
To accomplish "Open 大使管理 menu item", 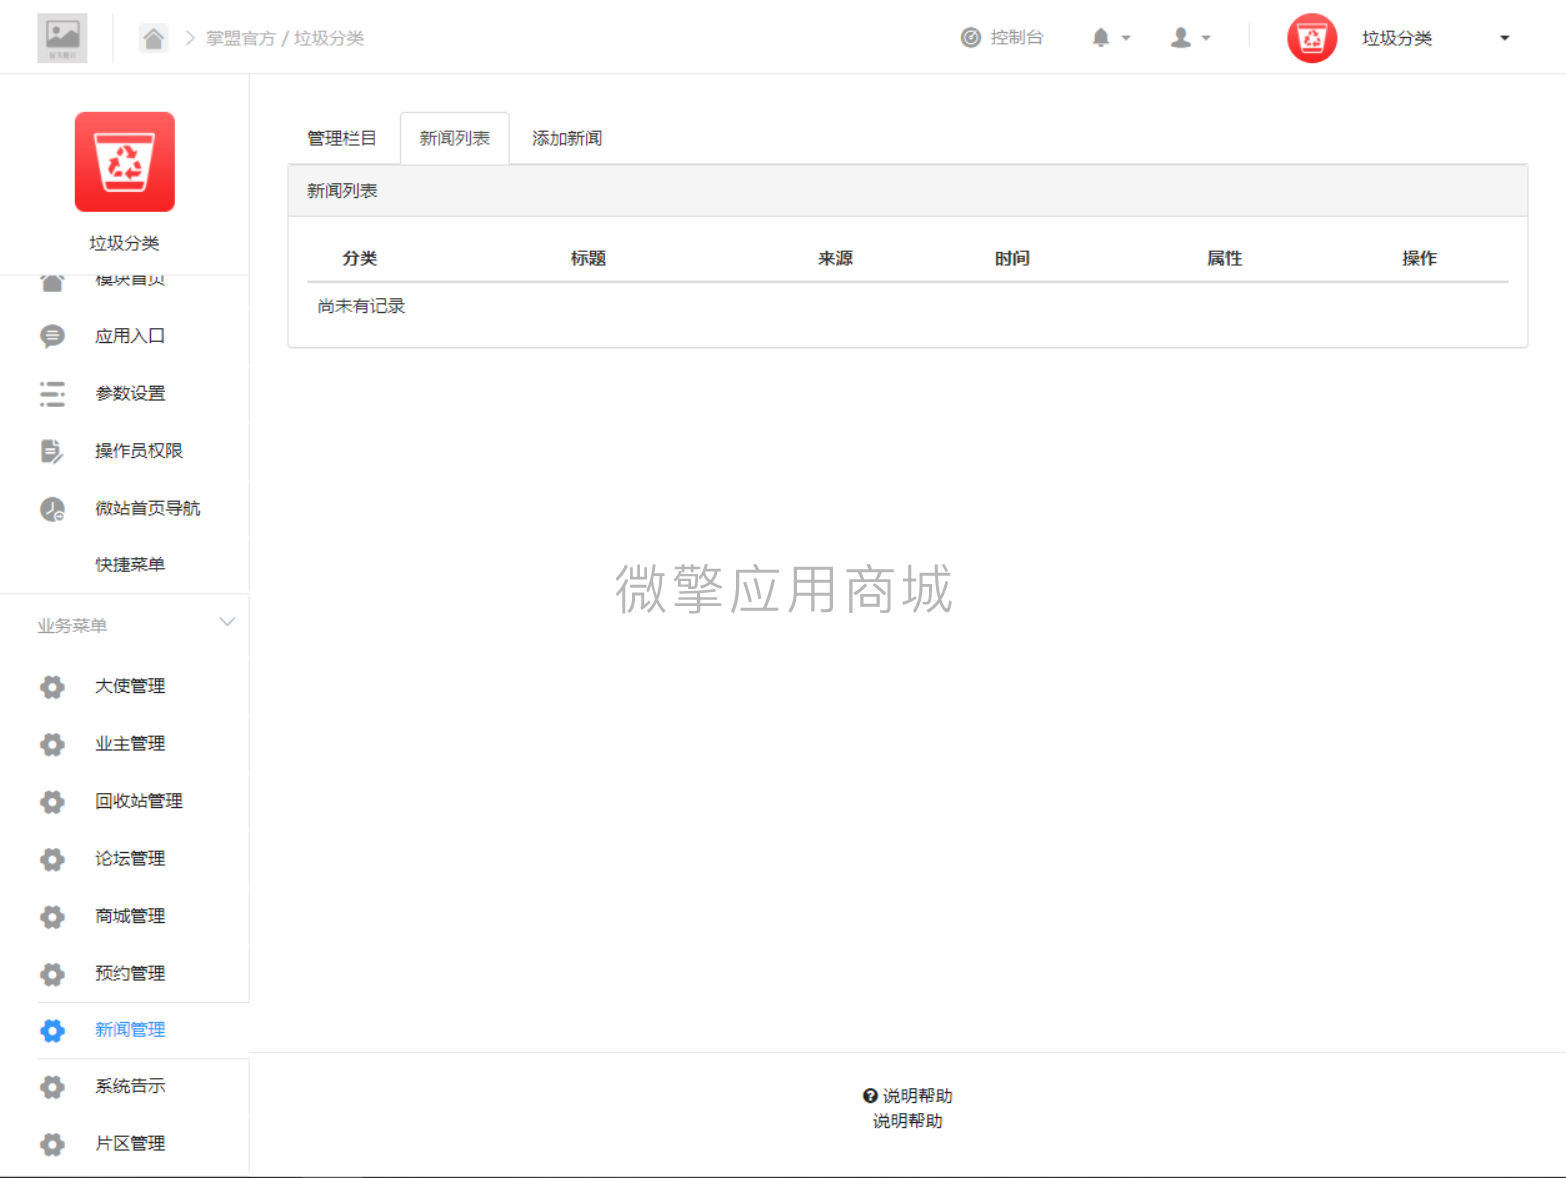I will coord(130,686).
